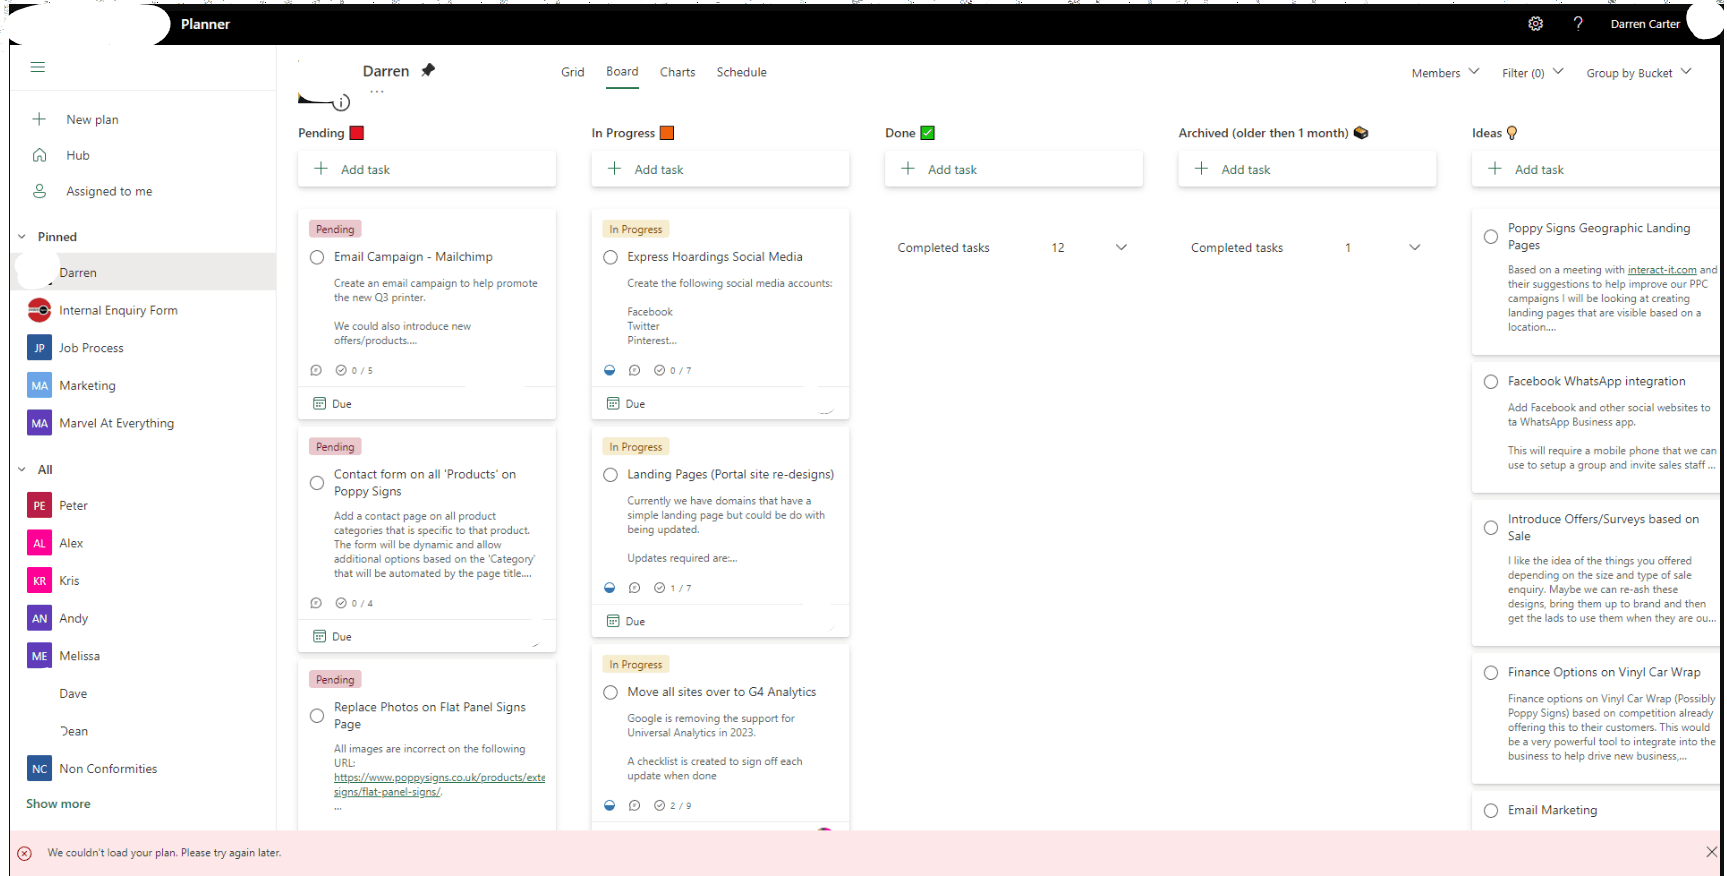Viewport: 1727px width, 876px height.
Task: Mark Email Campaign - Mailchimp task complete
Action: (x=317, y=257)
